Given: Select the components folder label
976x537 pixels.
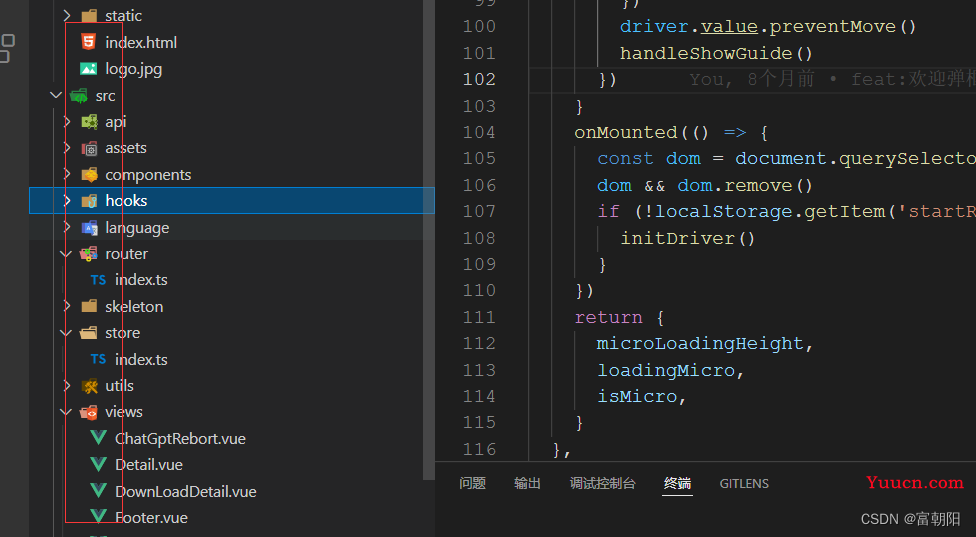Looking at the screenshot, I should (148, 175).
